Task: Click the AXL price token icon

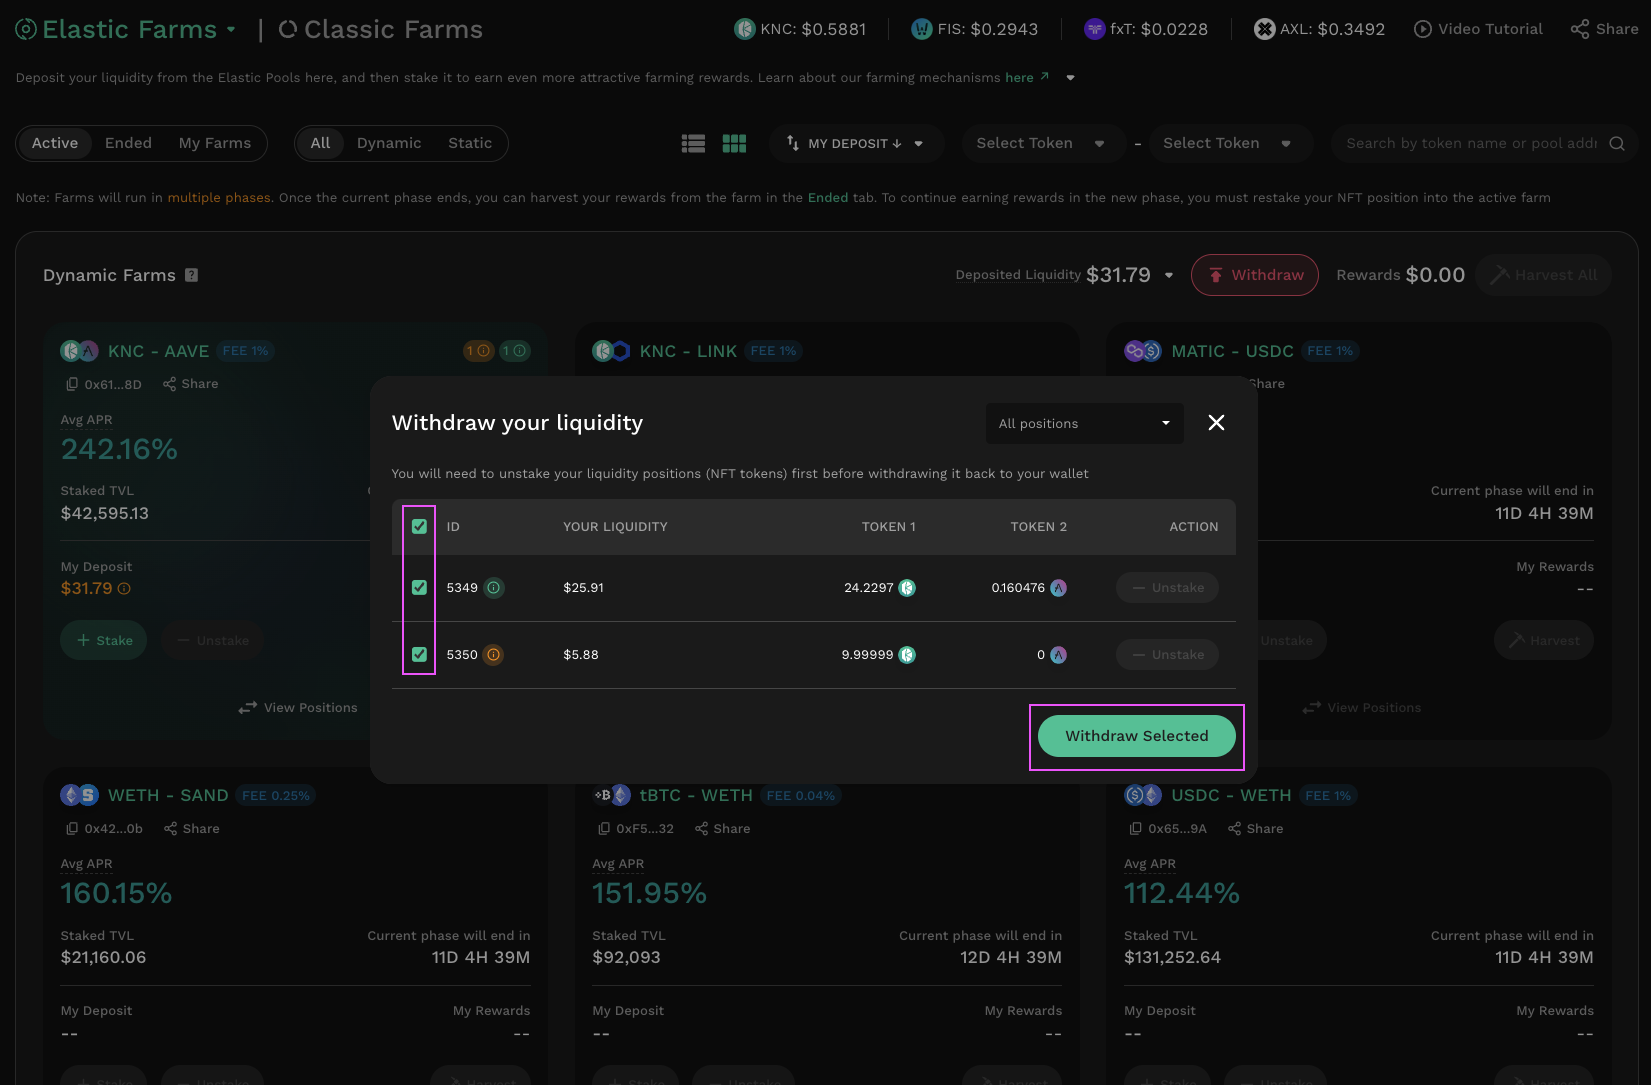Action: click(x=1265, y=29)
